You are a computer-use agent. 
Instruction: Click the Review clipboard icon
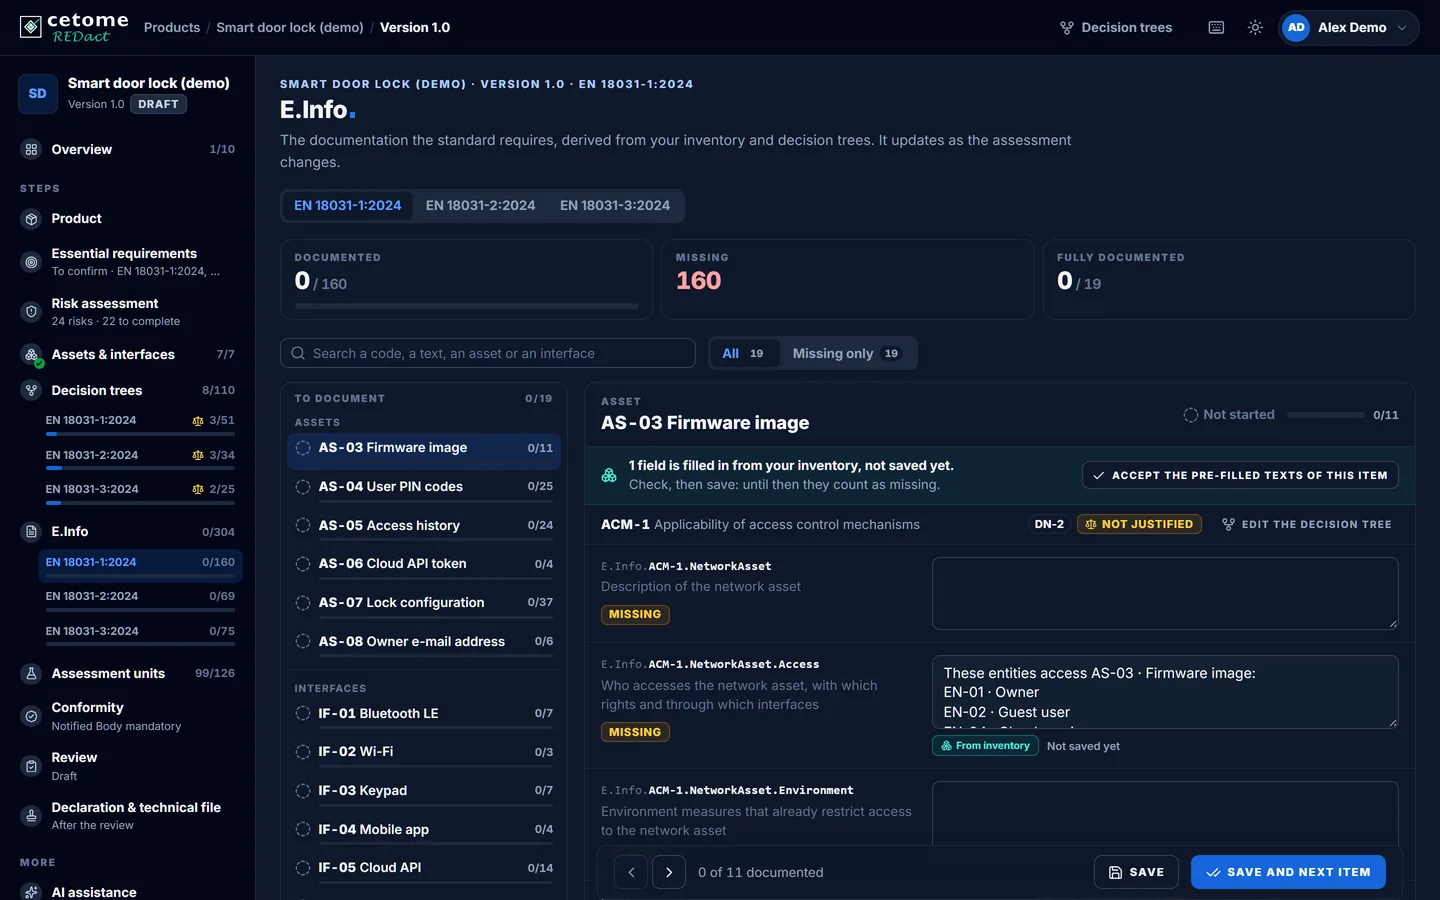pyautogui.click(x=31, y=766)
